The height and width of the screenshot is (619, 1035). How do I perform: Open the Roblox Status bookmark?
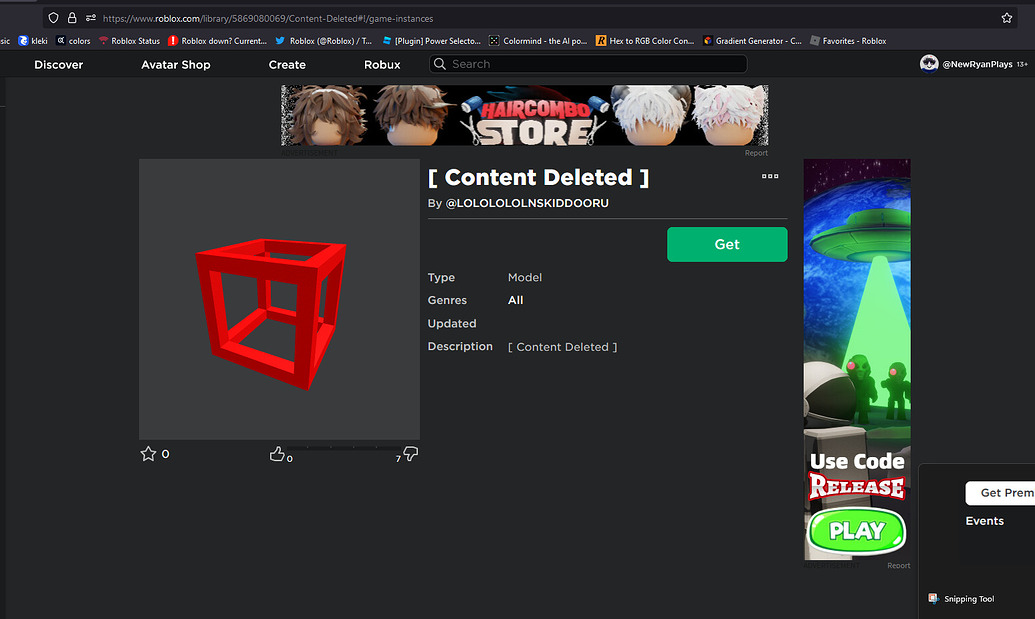(129, 40)
